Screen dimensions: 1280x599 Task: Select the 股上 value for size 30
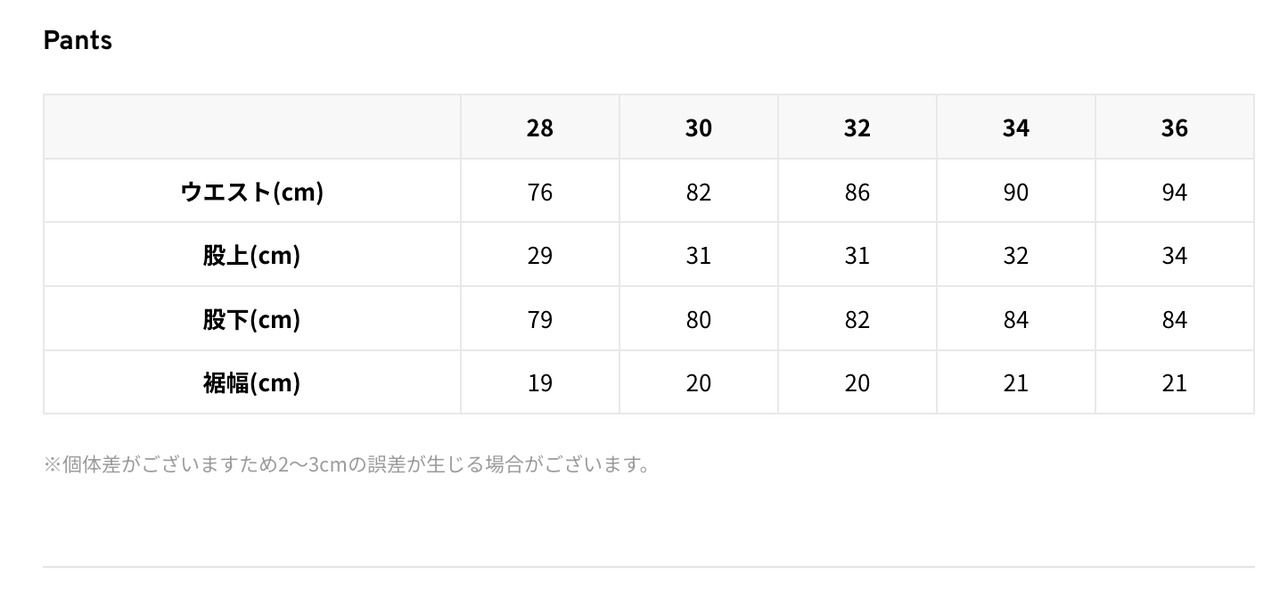coord(698,256)
